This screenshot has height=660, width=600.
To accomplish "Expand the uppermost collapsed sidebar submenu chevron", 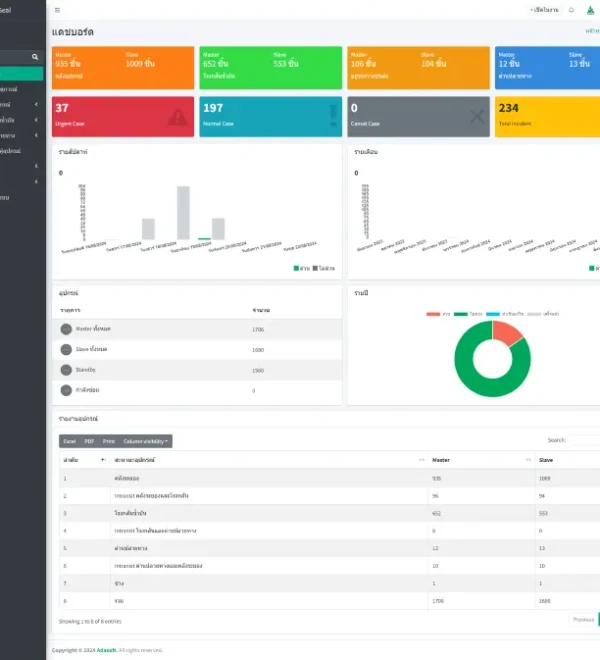I will (x=36, y=104).
